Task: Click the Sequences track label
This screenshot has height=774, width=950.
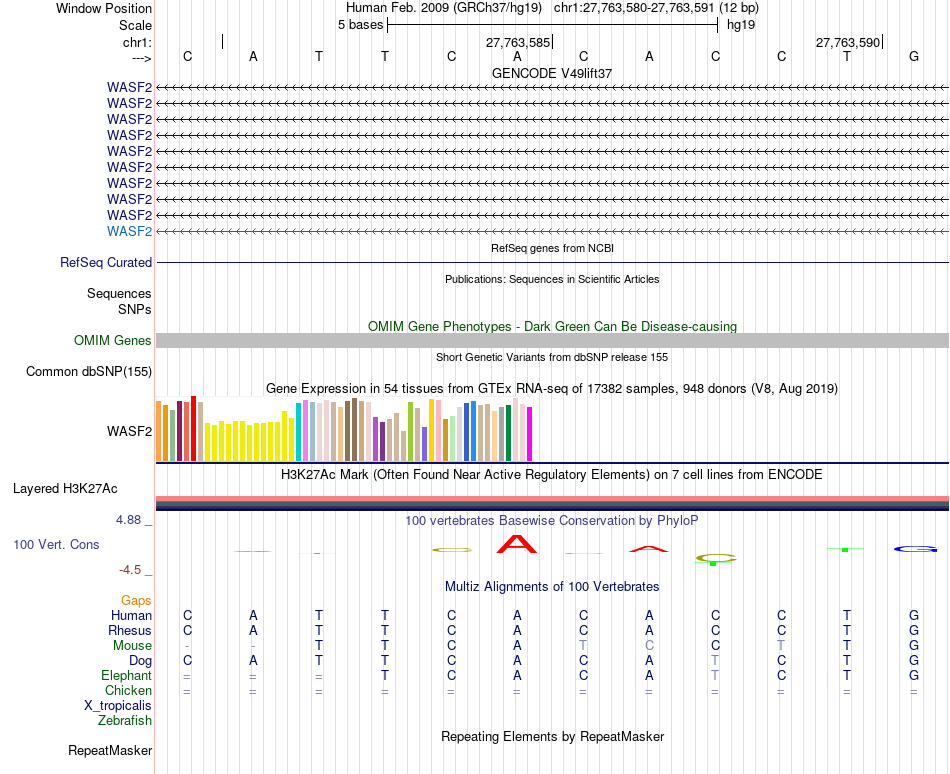Action: pos(119,294)
